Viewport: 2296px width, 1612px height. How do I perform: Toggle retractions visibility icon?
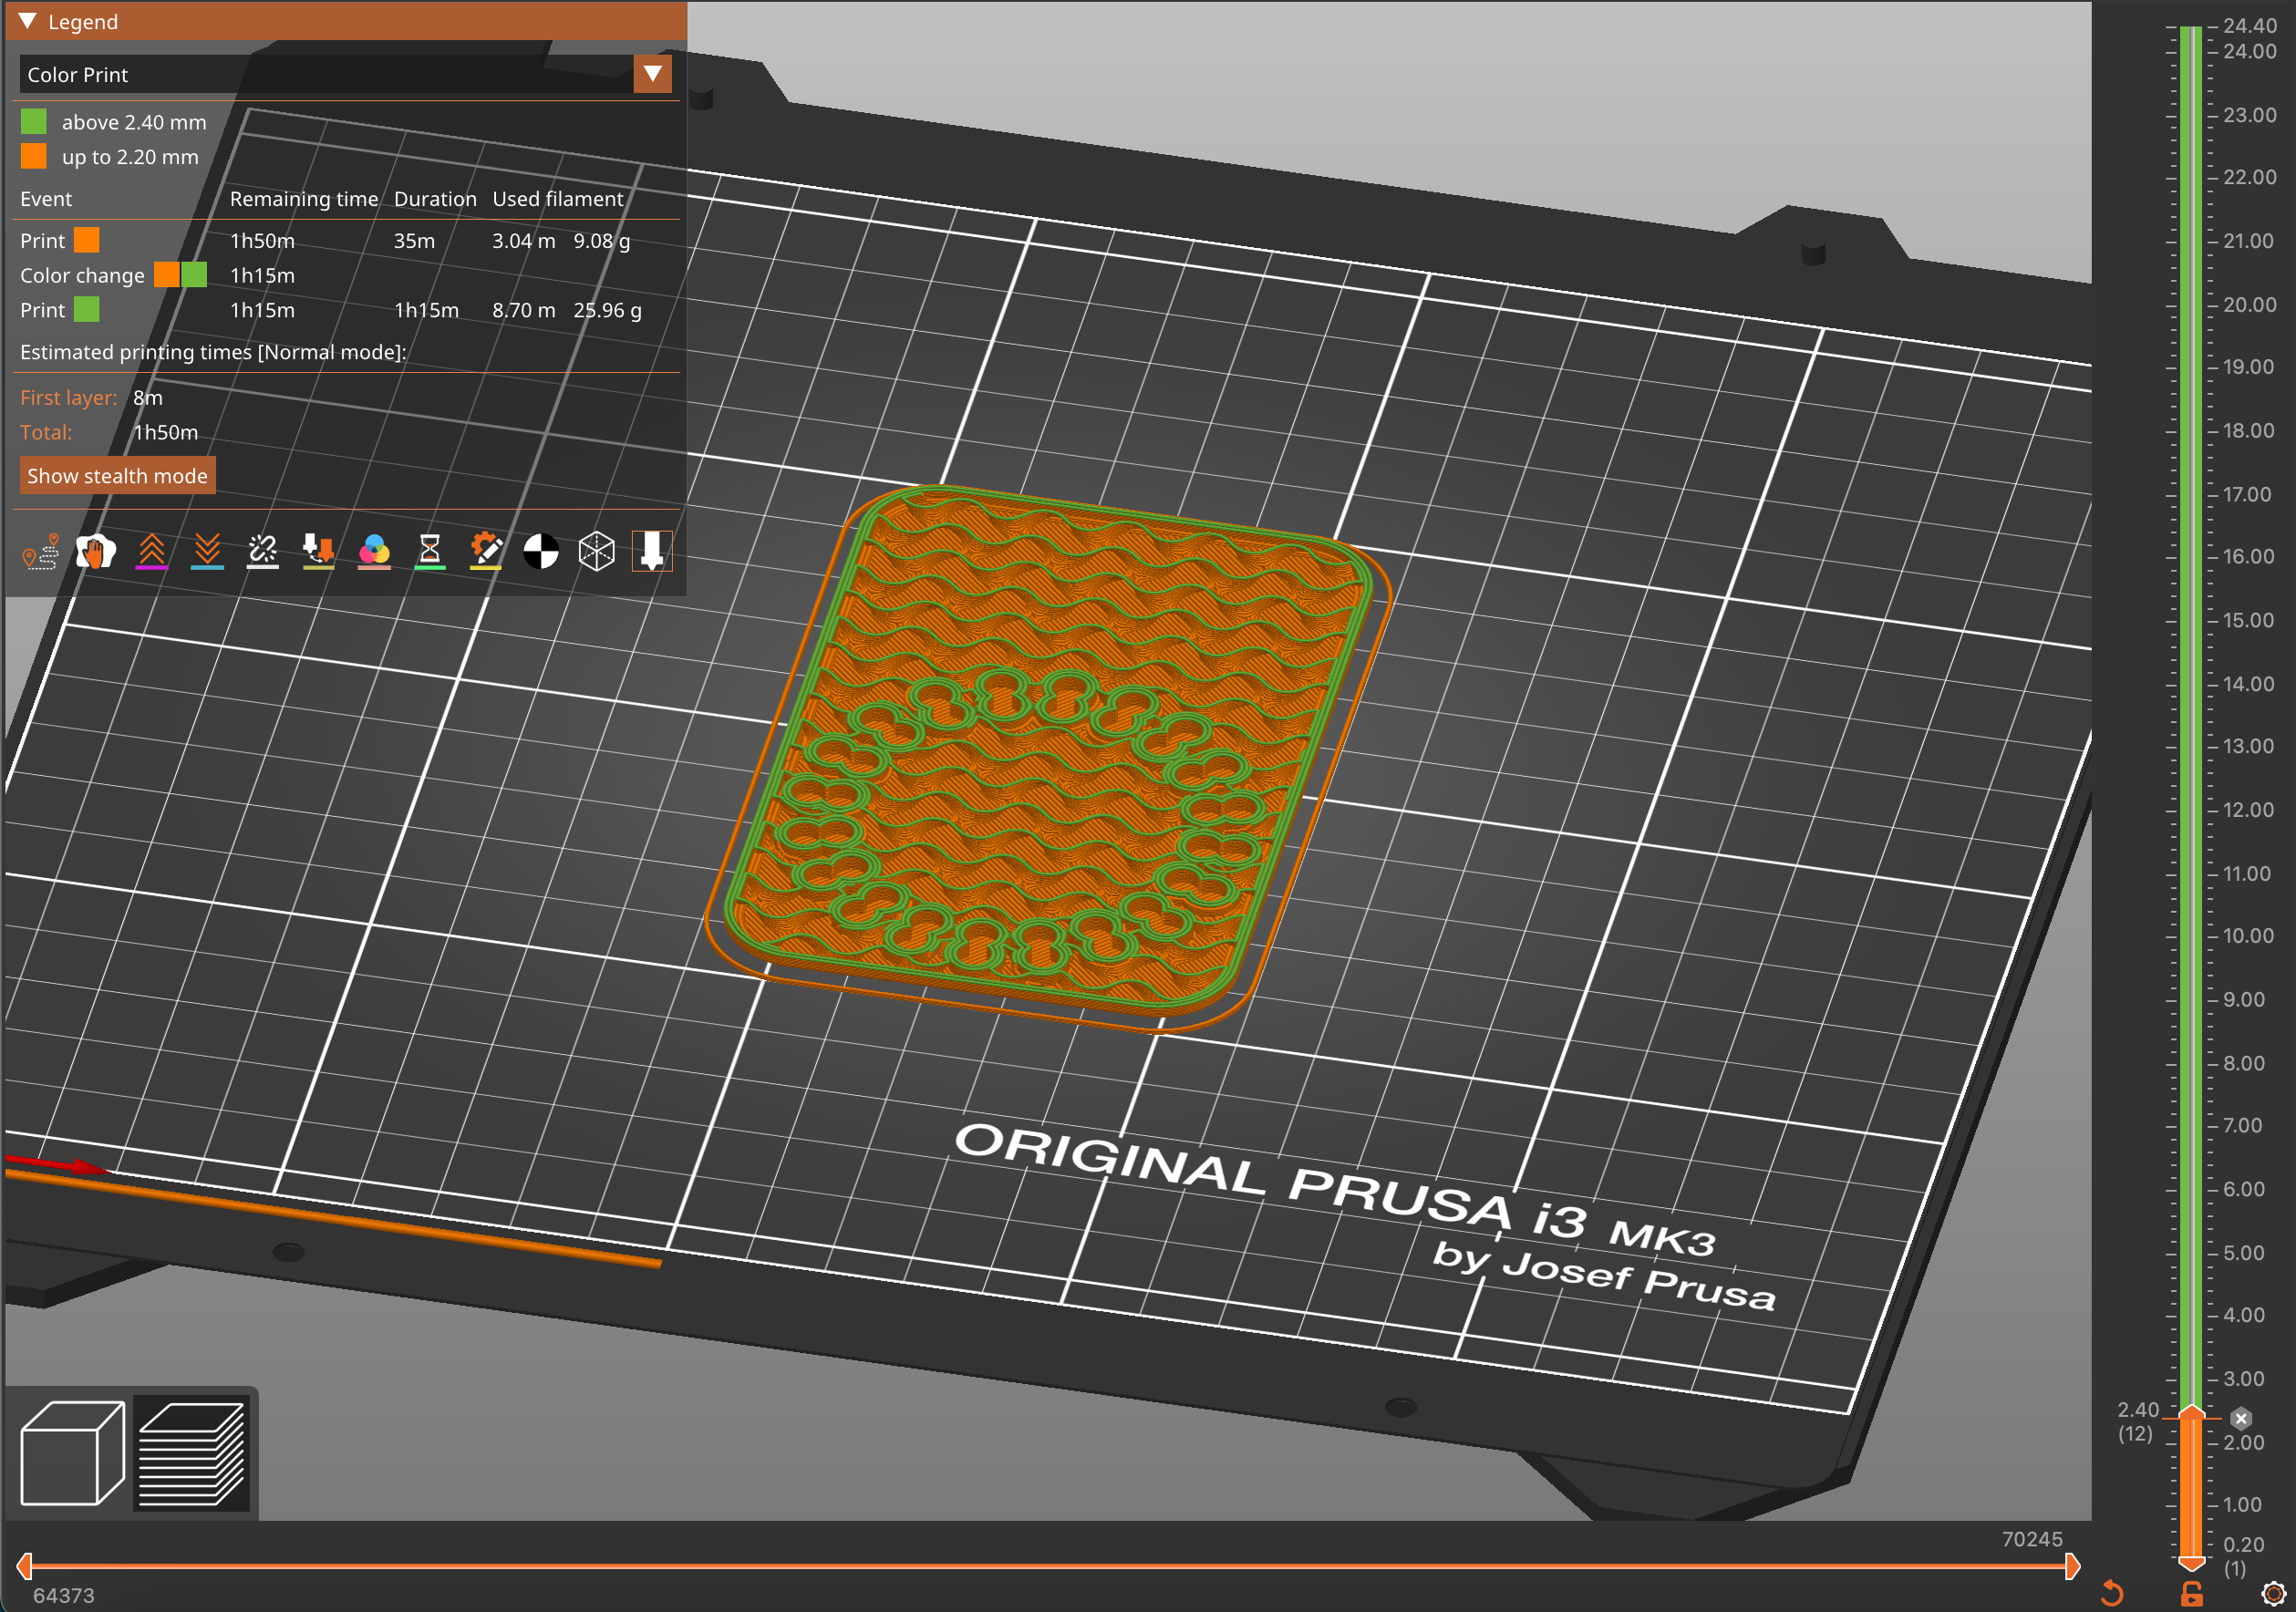[x=152, y=551]
